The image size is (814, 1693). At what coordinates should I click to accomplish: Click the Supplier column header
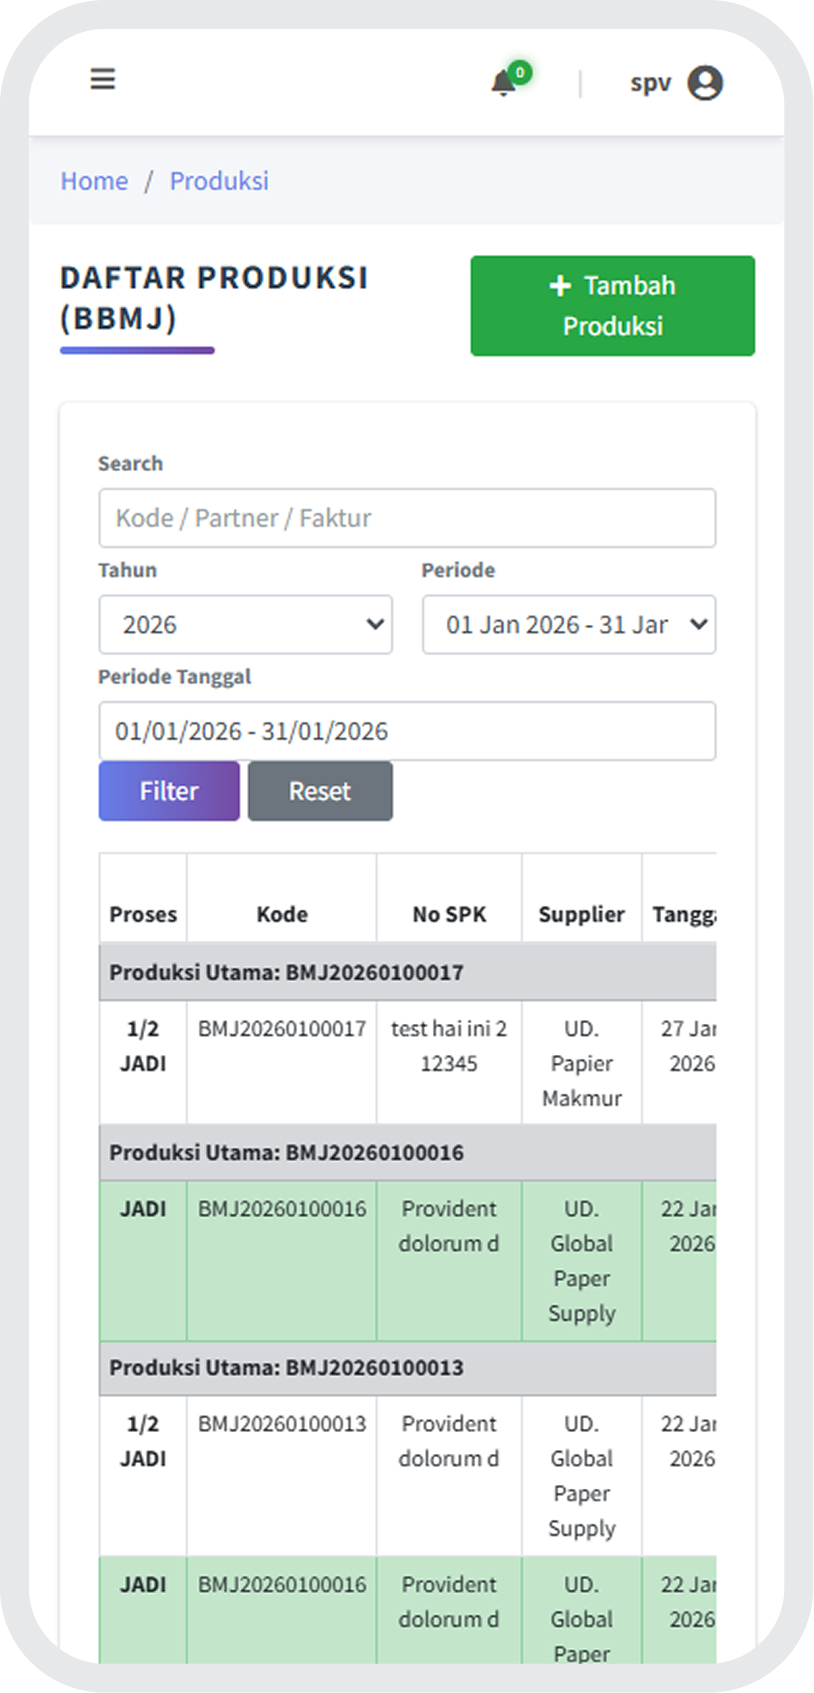pyautogui.click(x=581, y=914)
